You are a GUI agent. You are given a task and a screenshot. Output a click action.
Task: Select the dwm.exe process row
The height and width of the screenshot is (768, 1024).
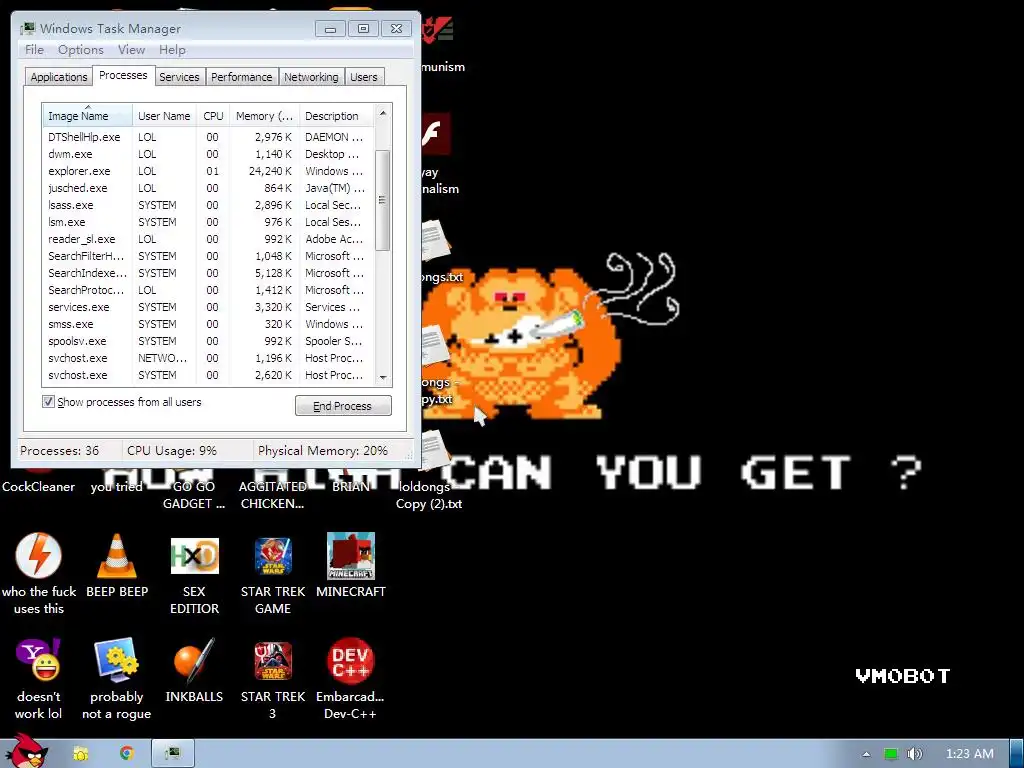pyautogui.click(x=209, y=154)
